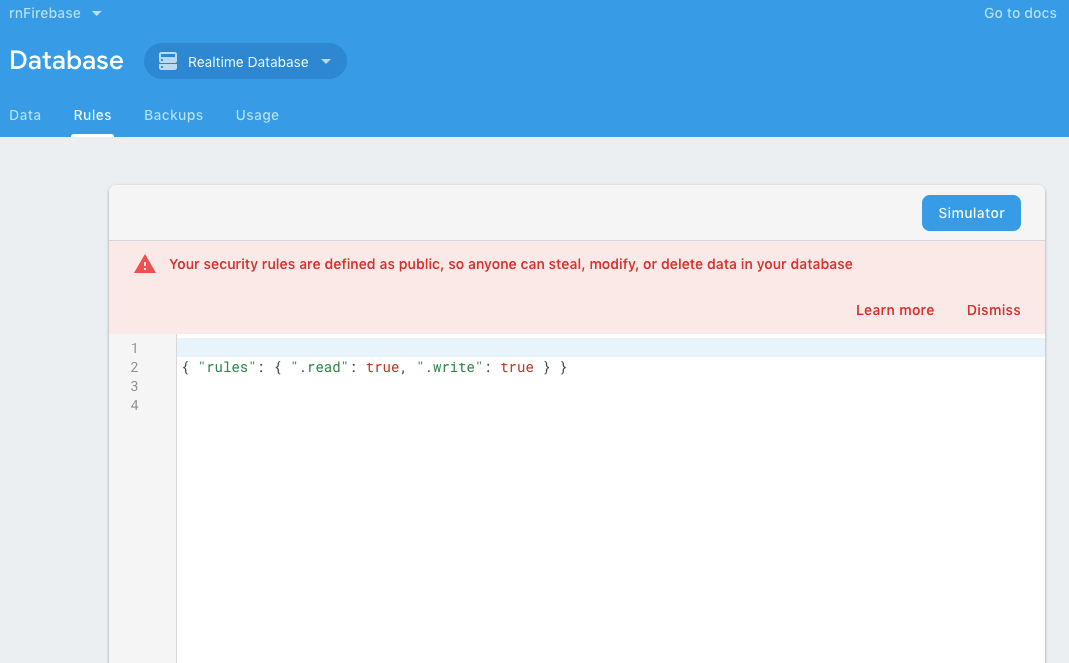The image size is (1069, 663).
Task: Switch to the Data tab
Action: [x=25, y=115]
